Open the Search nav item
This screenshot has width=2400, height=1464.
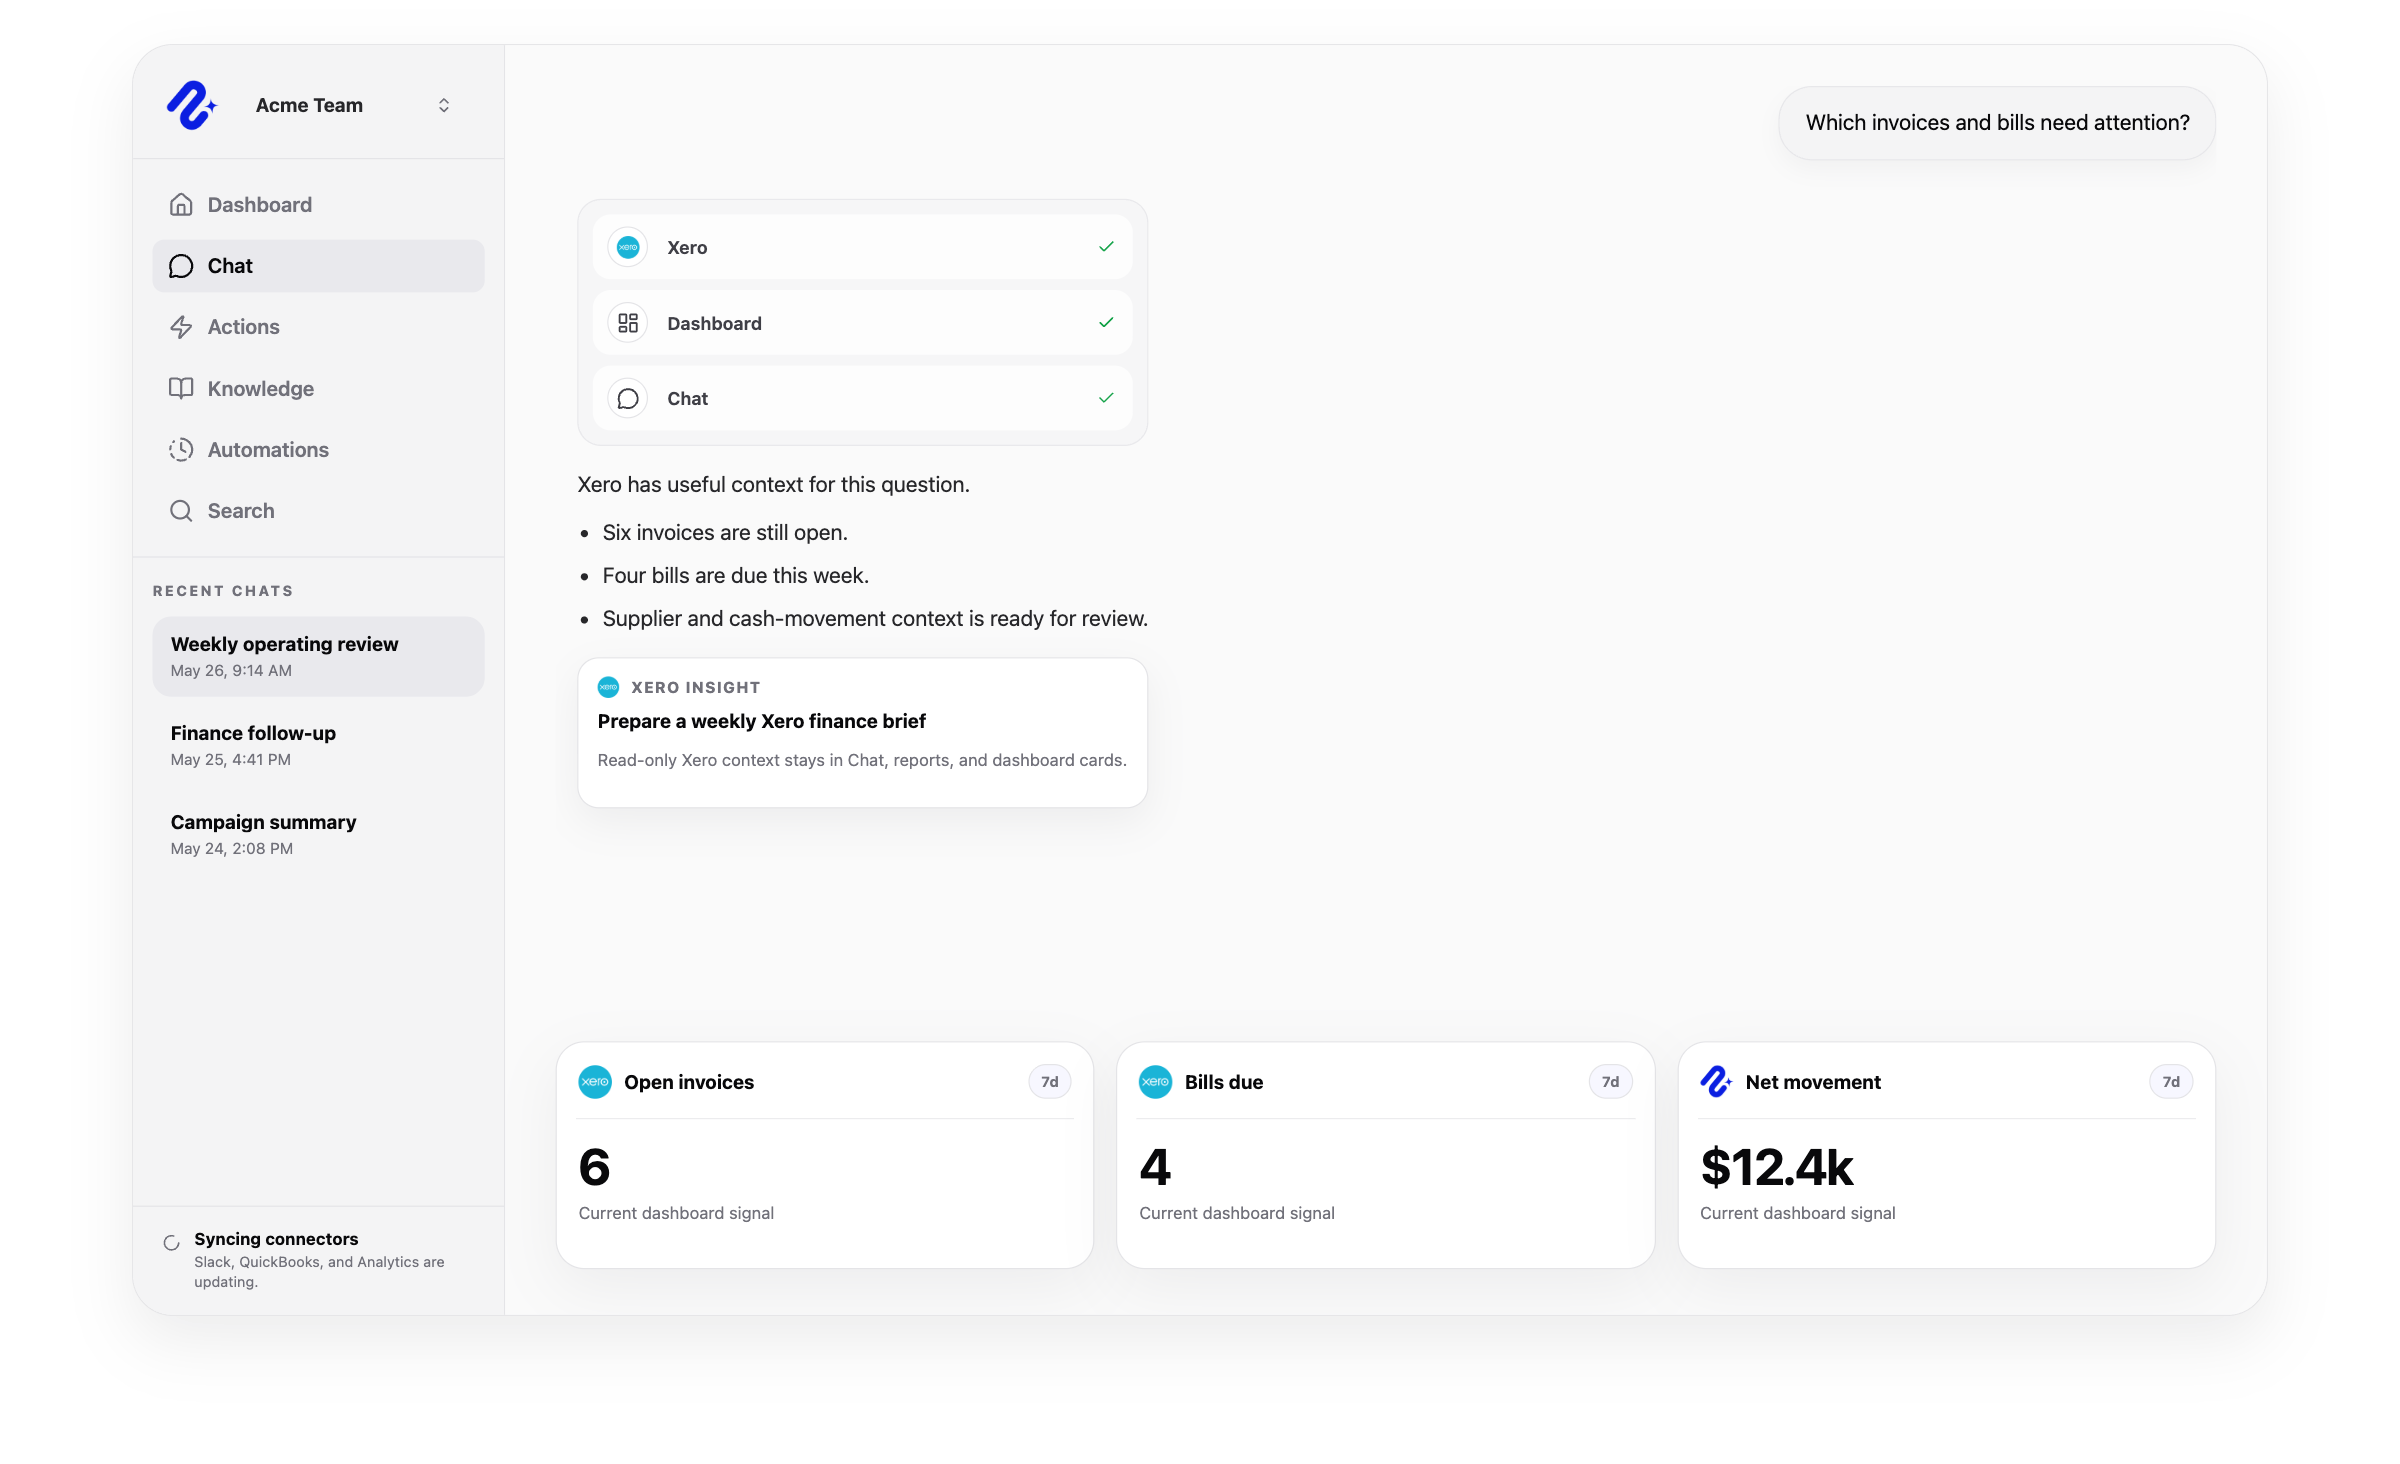(318, 511)
